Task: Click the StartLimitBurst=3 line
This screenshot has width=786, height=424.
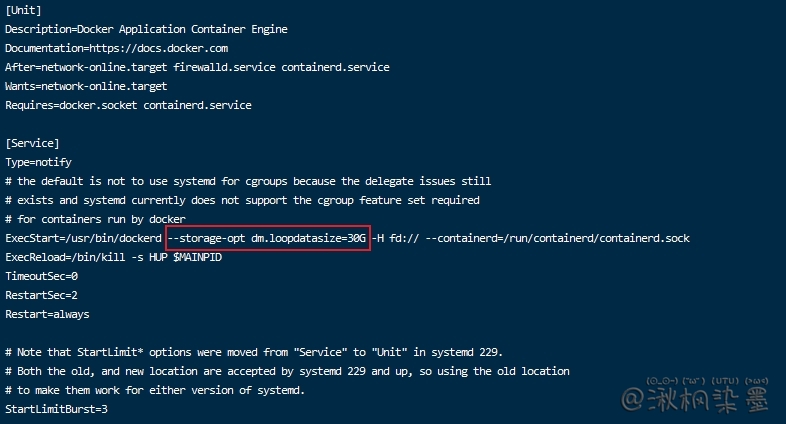Action: click(56, 410)
